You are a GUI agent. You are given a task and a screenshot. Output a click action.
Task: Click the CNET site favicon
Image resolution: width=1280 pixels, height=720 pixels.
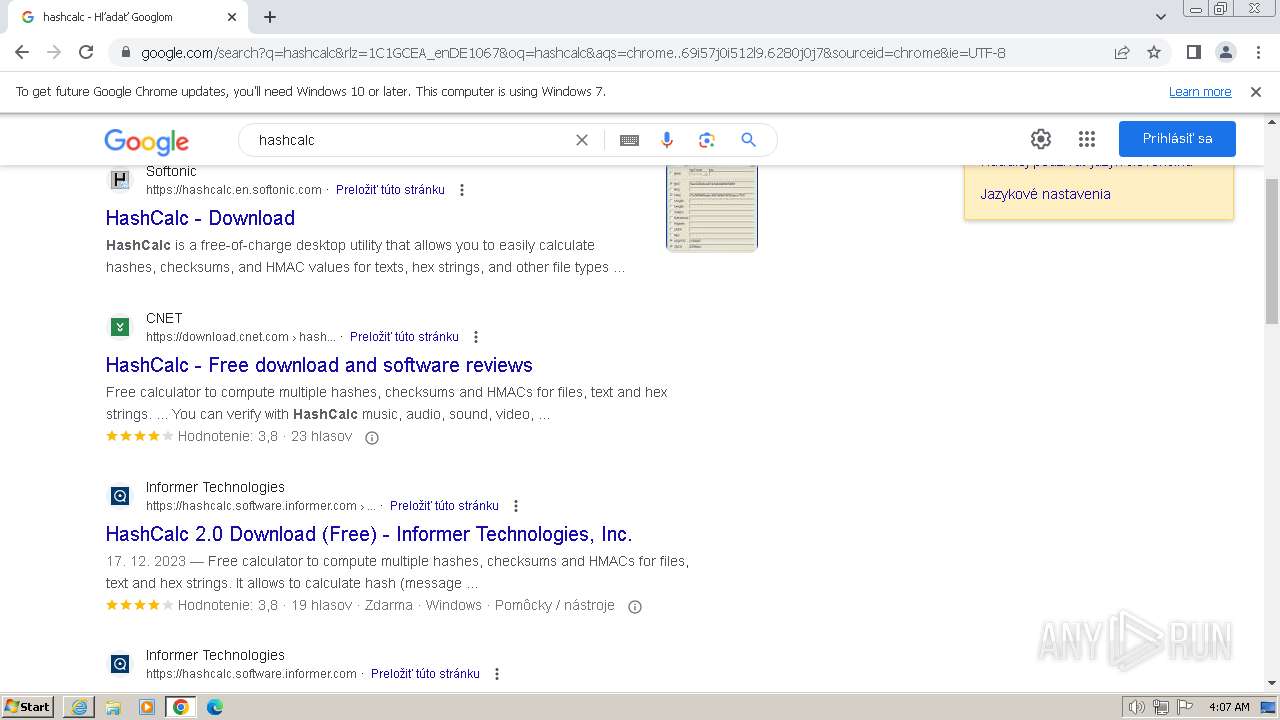pos(120,327)
